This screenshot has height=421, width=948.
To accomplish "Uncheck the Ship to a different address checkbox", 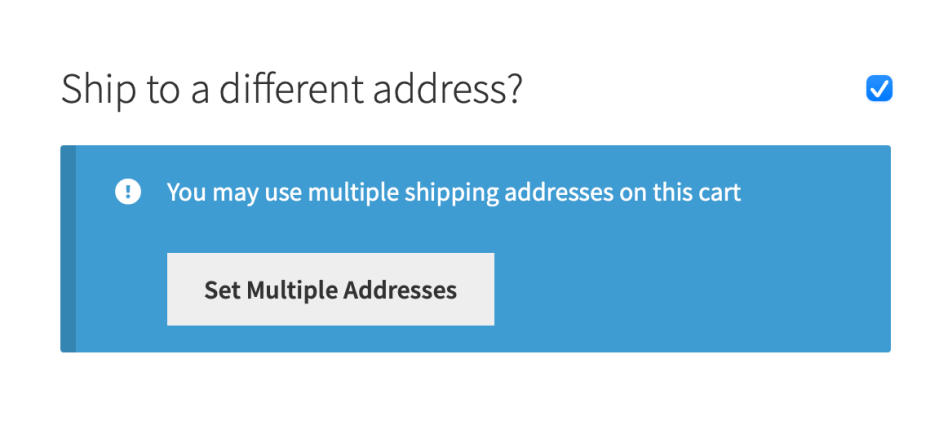I will [879, 89].
